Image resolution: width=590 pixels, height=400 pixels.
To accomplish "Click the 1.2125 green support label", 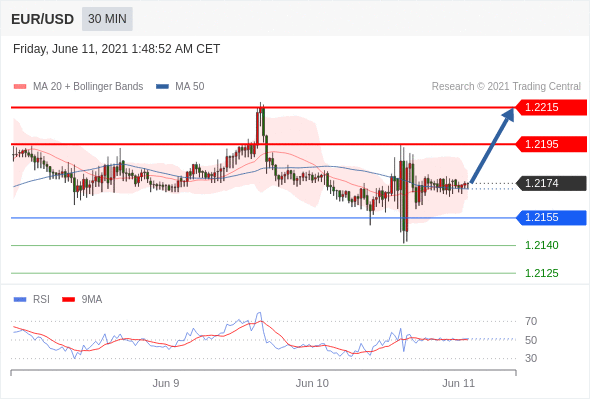I will [542, 273].
